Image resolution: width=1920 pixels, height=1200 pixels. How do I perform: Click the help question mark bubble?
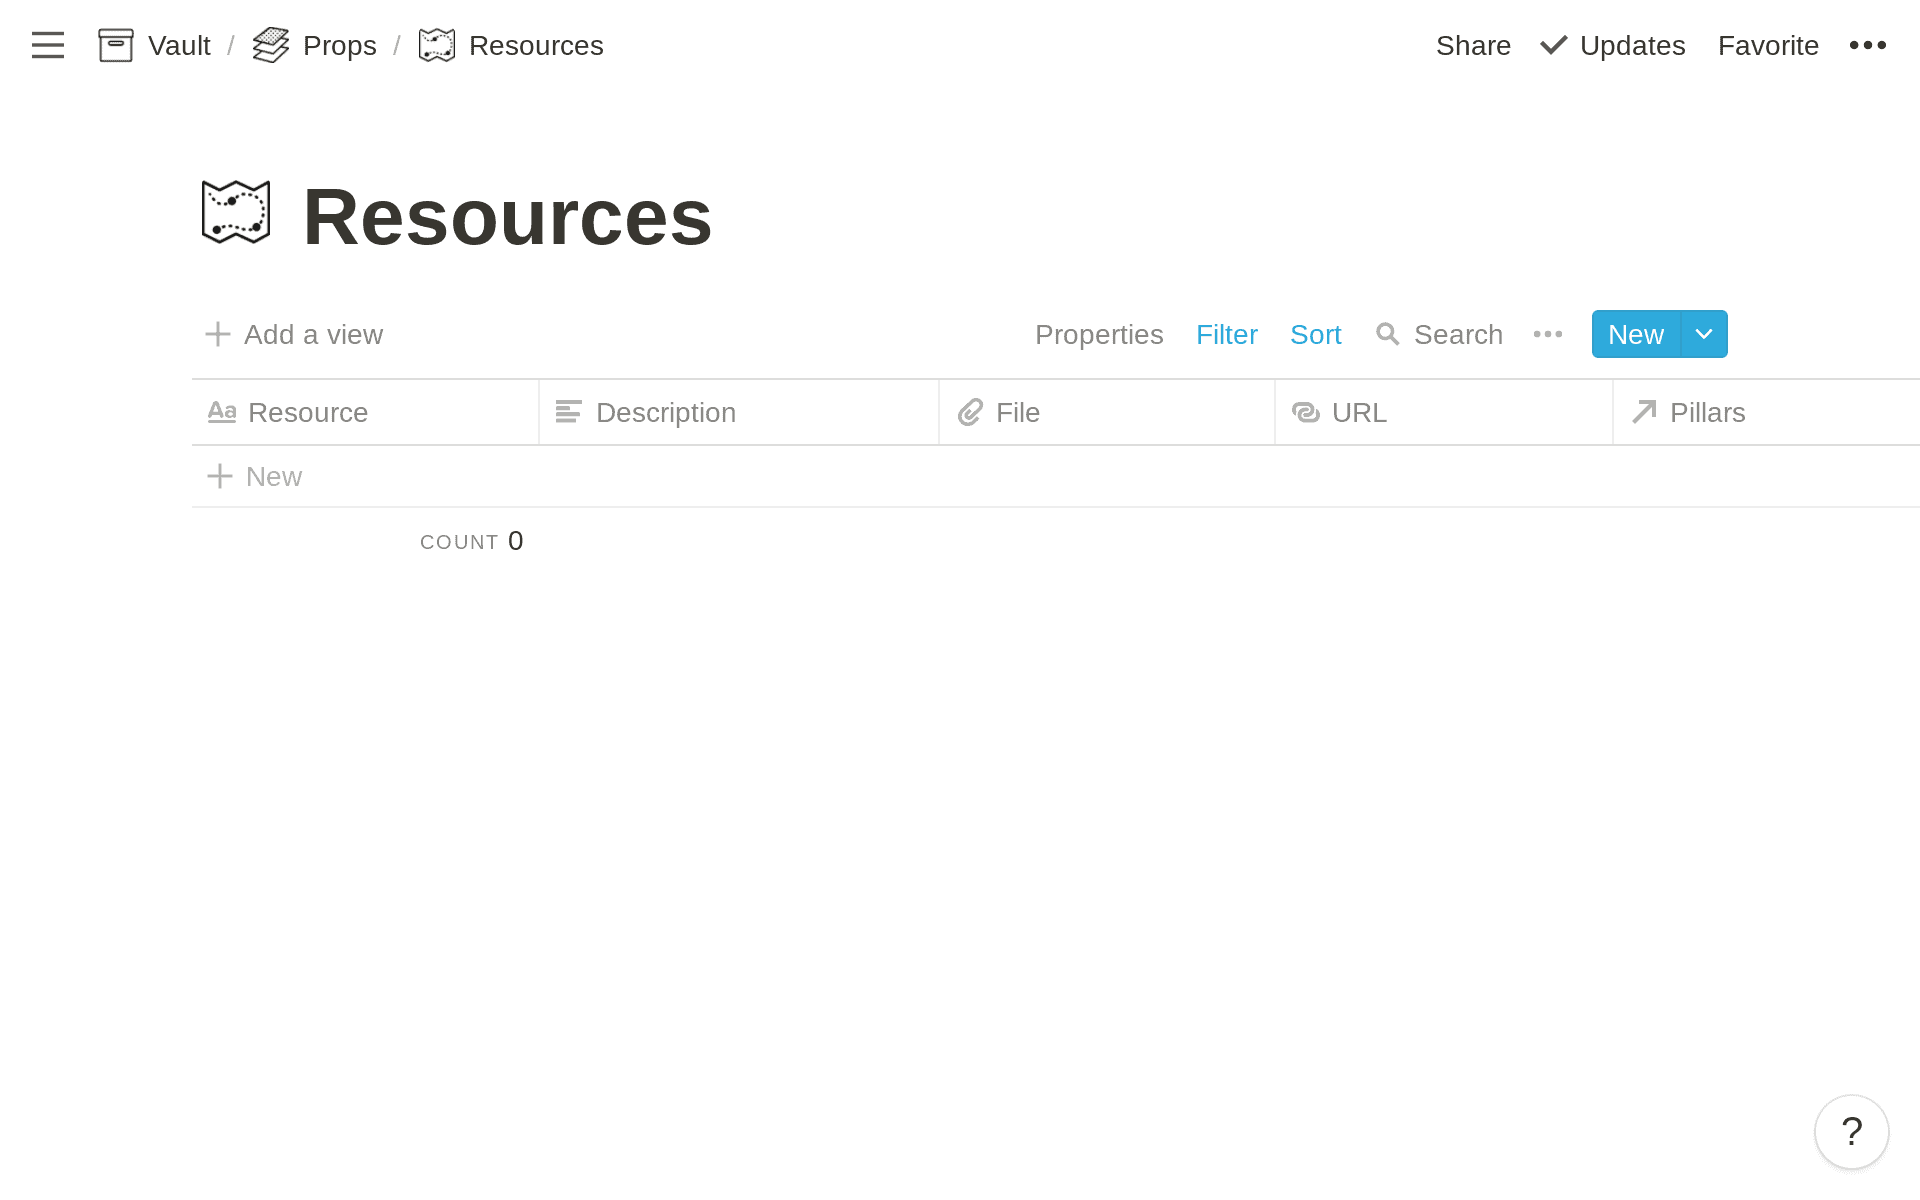tap(1851, 1132)
